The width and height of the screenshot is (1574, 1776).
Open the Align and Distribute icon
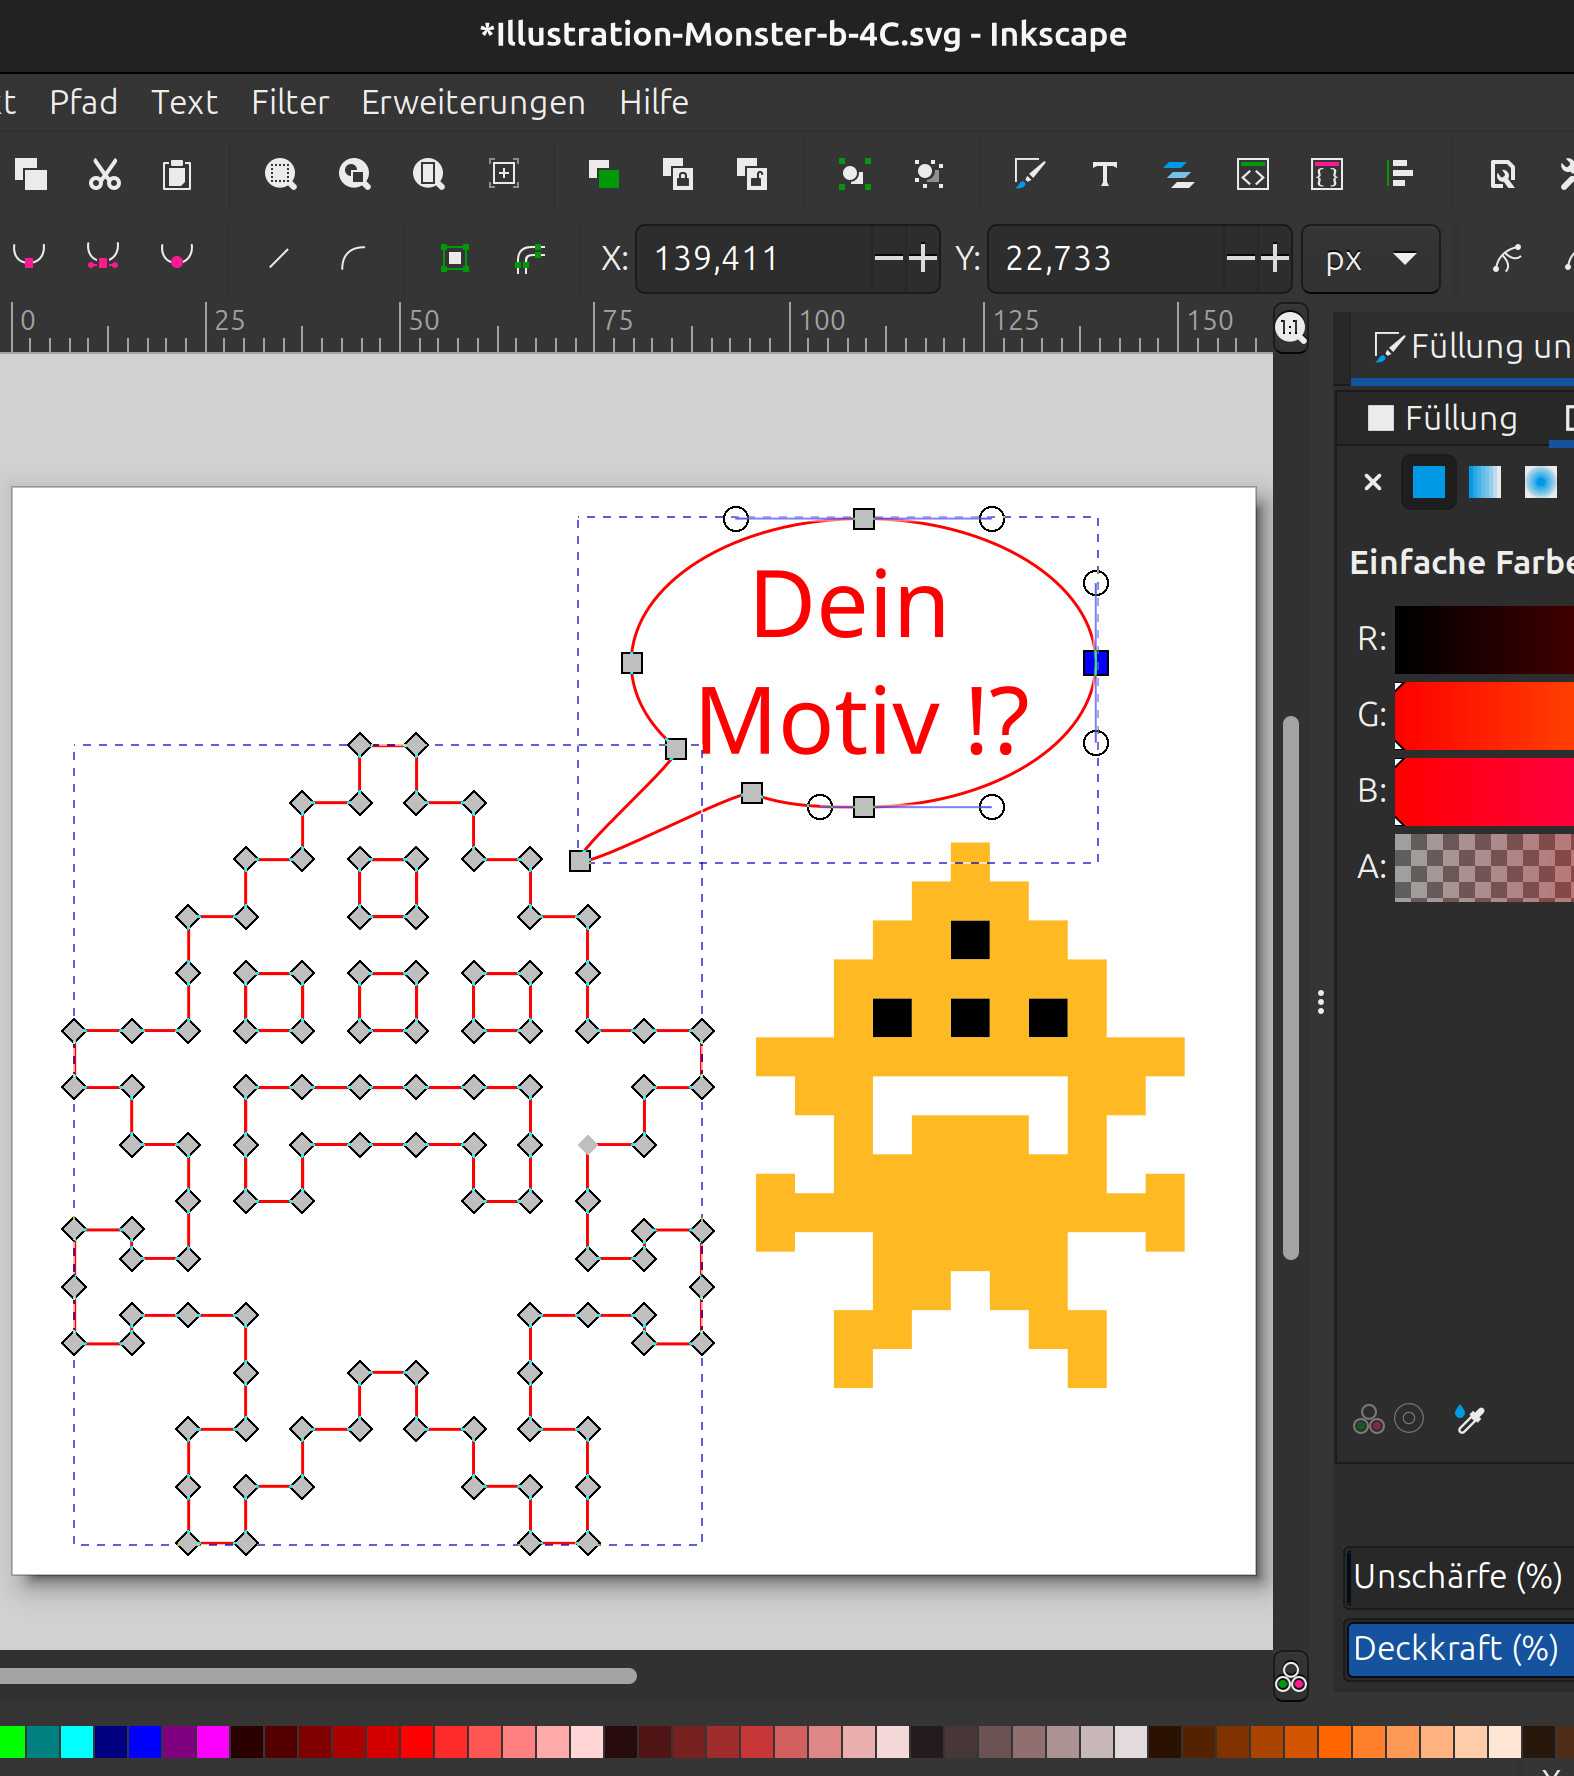pyautogui.click(x=1400, y=175)
